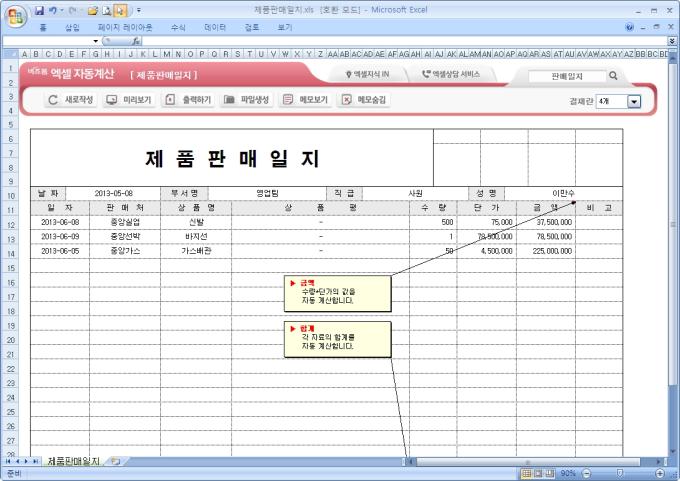680x481 pixels.
Task: Select the quantity cell showing 500
Action: click(x=433, y=222)
